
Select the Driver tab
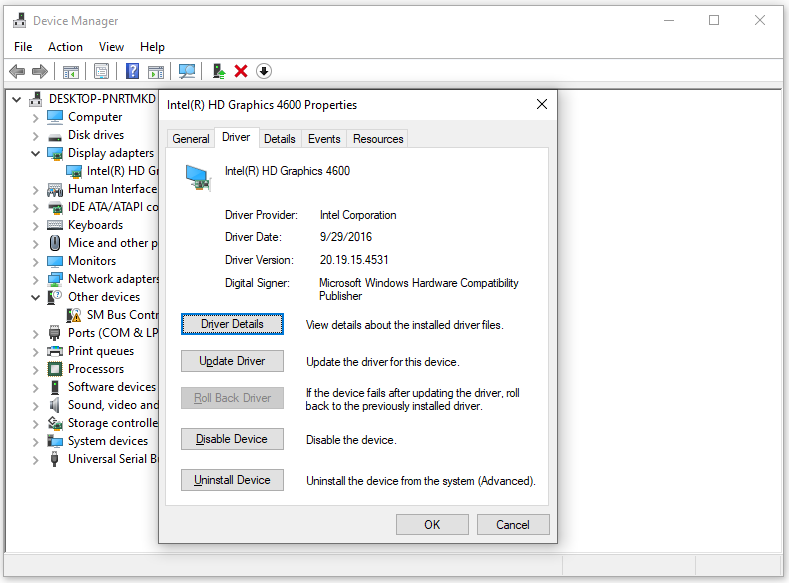point(236,137)
